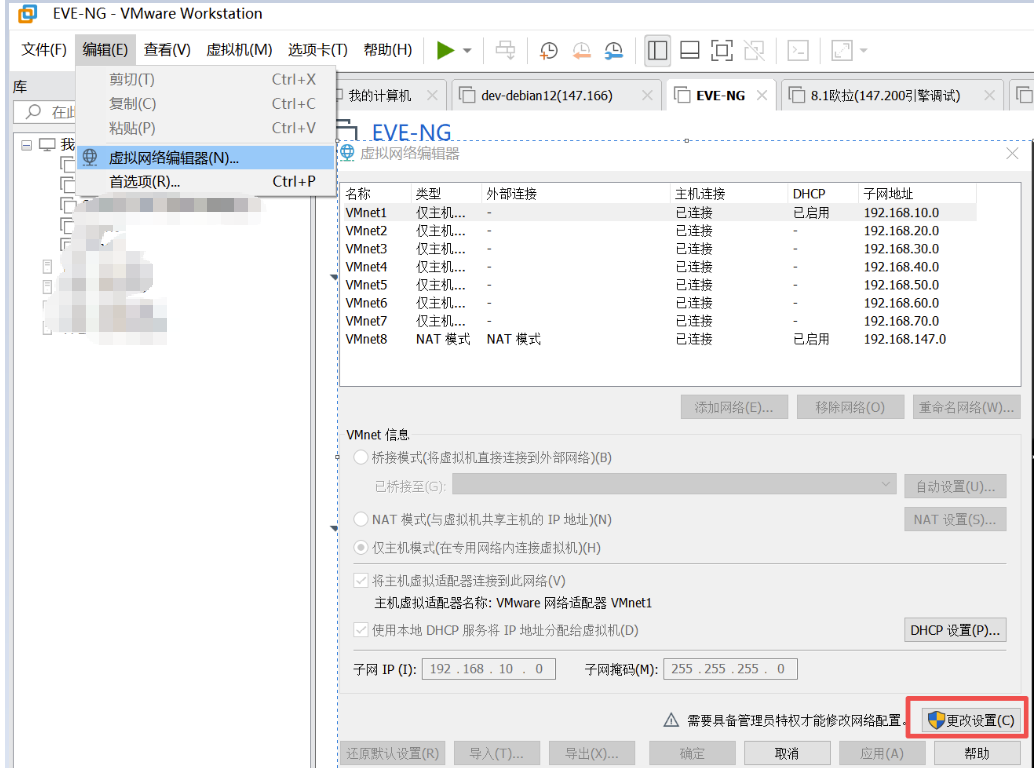Close the 虚拟网络编辑器 dialog
The height and width of the screenshot is (768, 1035).
tap(1012, 154)
